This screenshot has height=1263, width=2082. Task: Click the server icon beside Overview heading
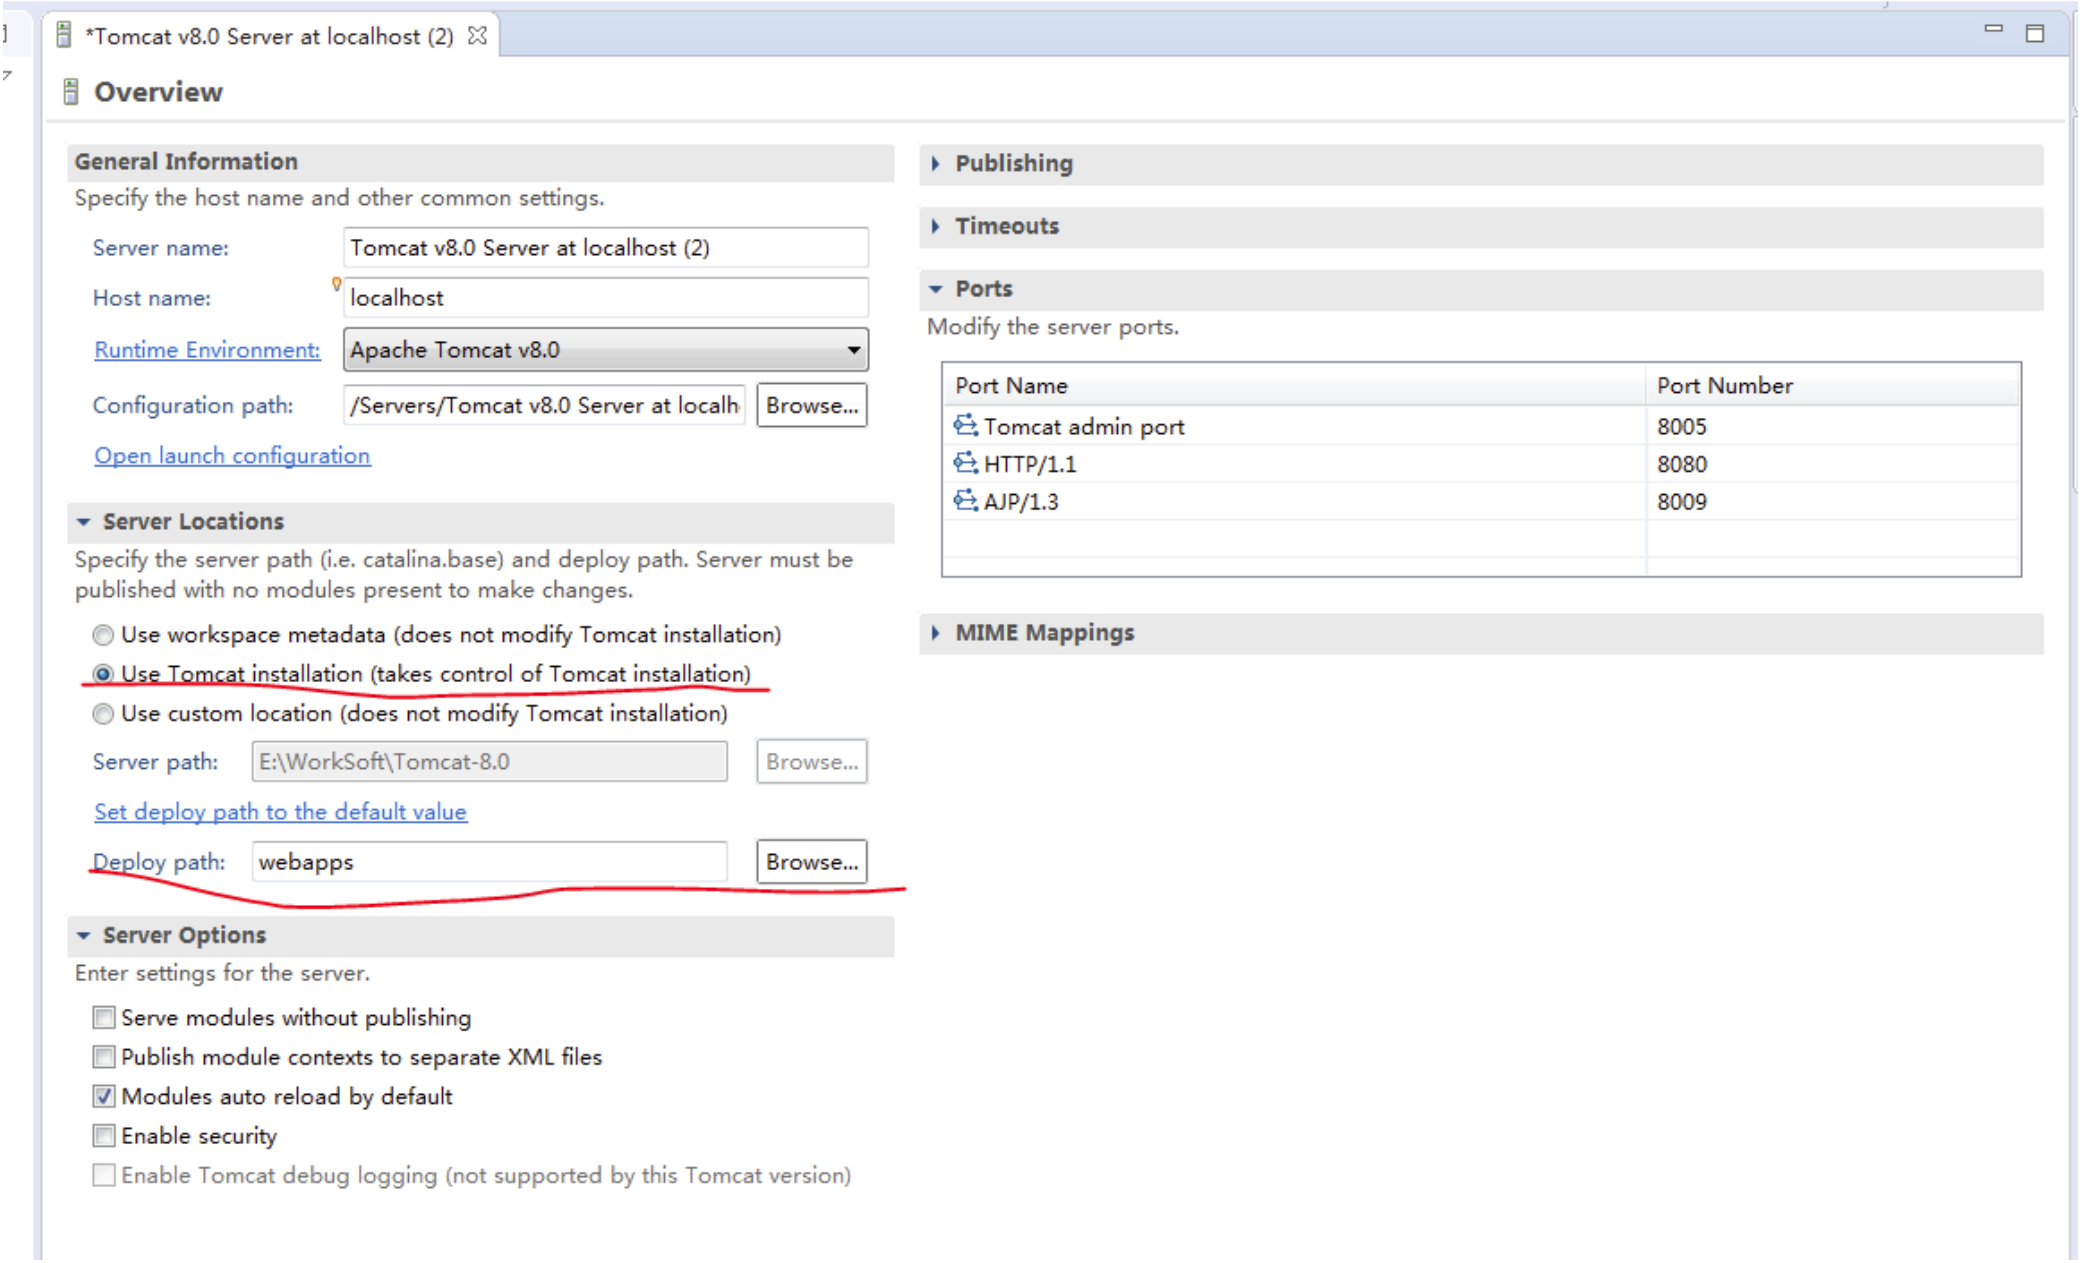(71, 92)
